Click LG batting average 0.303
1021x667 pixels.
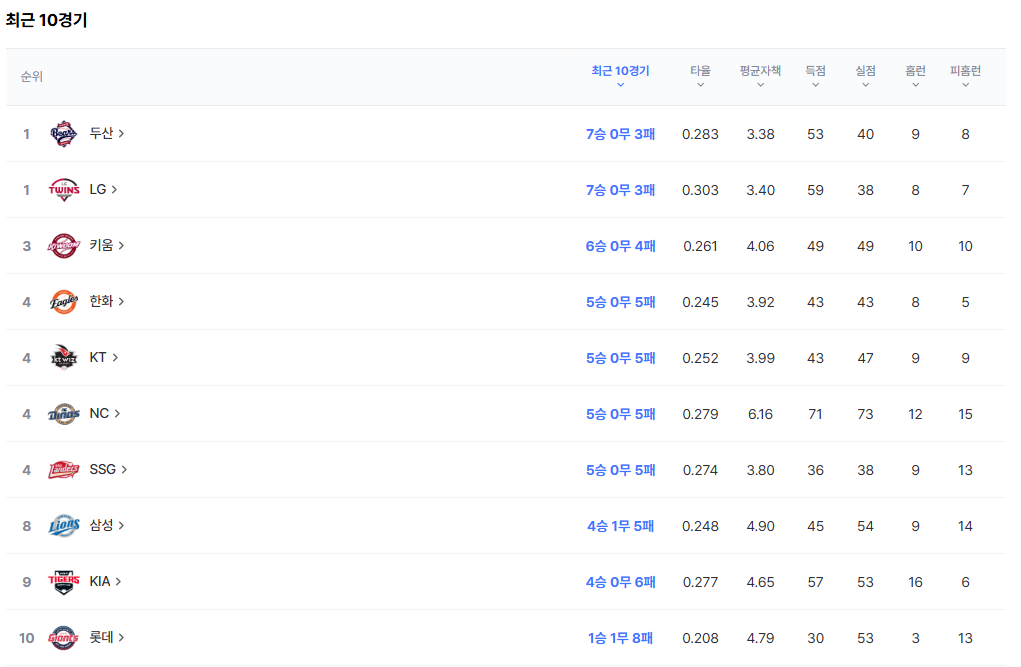(x=700, y=190)
